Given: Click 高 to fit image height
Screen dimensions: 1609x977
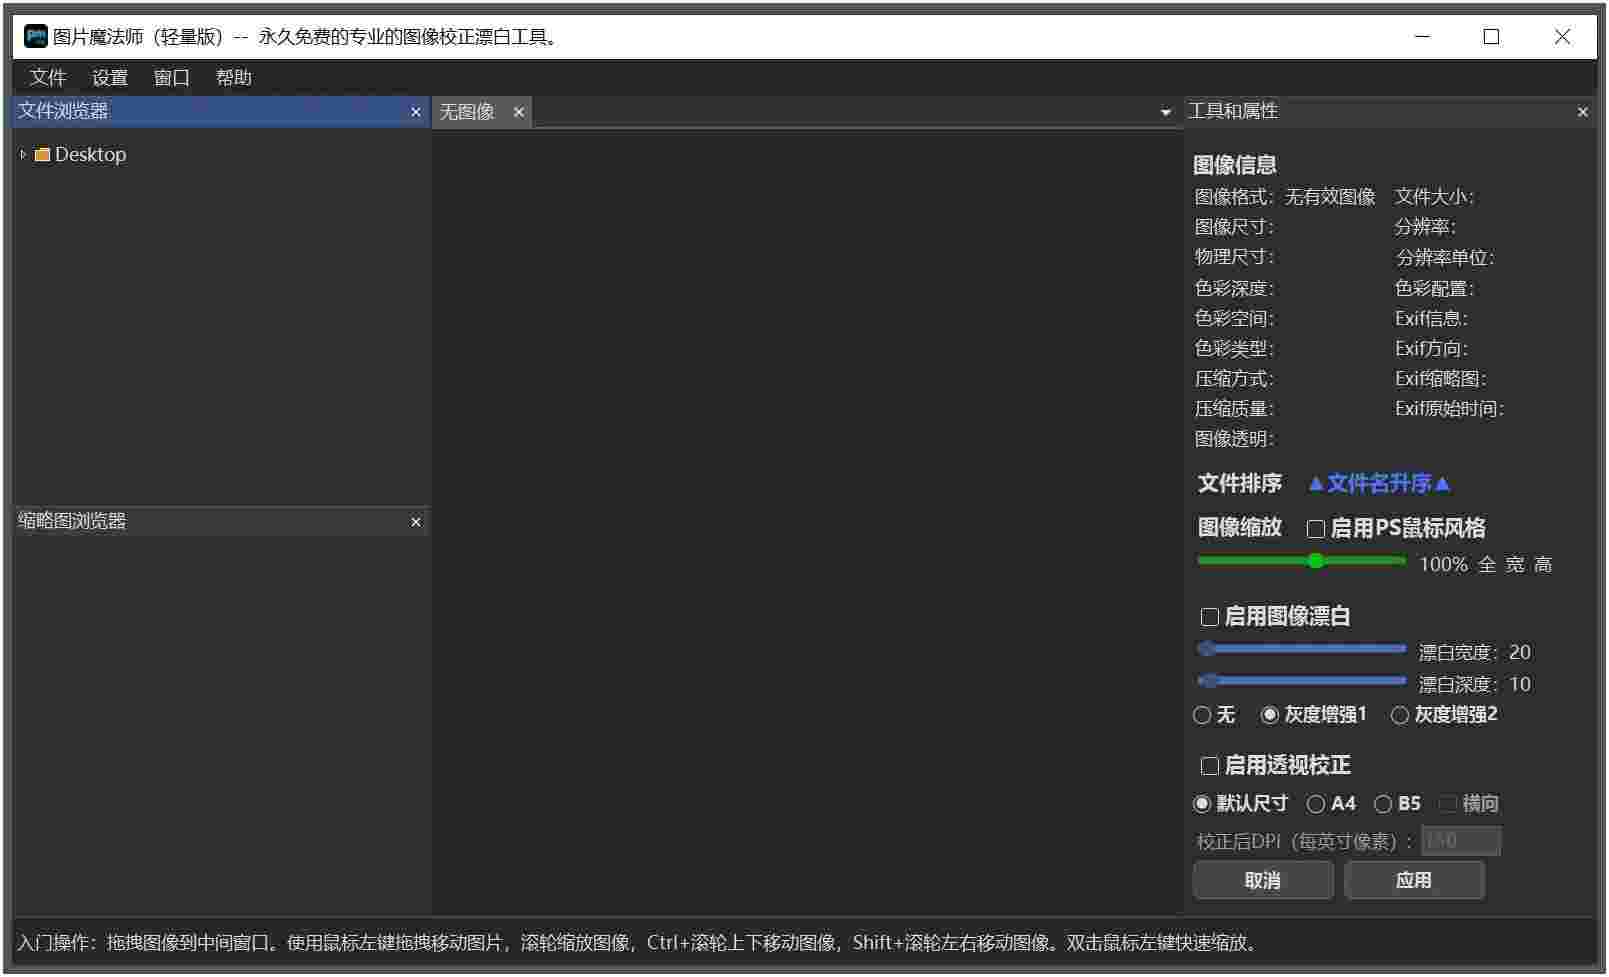Looking at the screenshot, I should tap(1542, 564).
